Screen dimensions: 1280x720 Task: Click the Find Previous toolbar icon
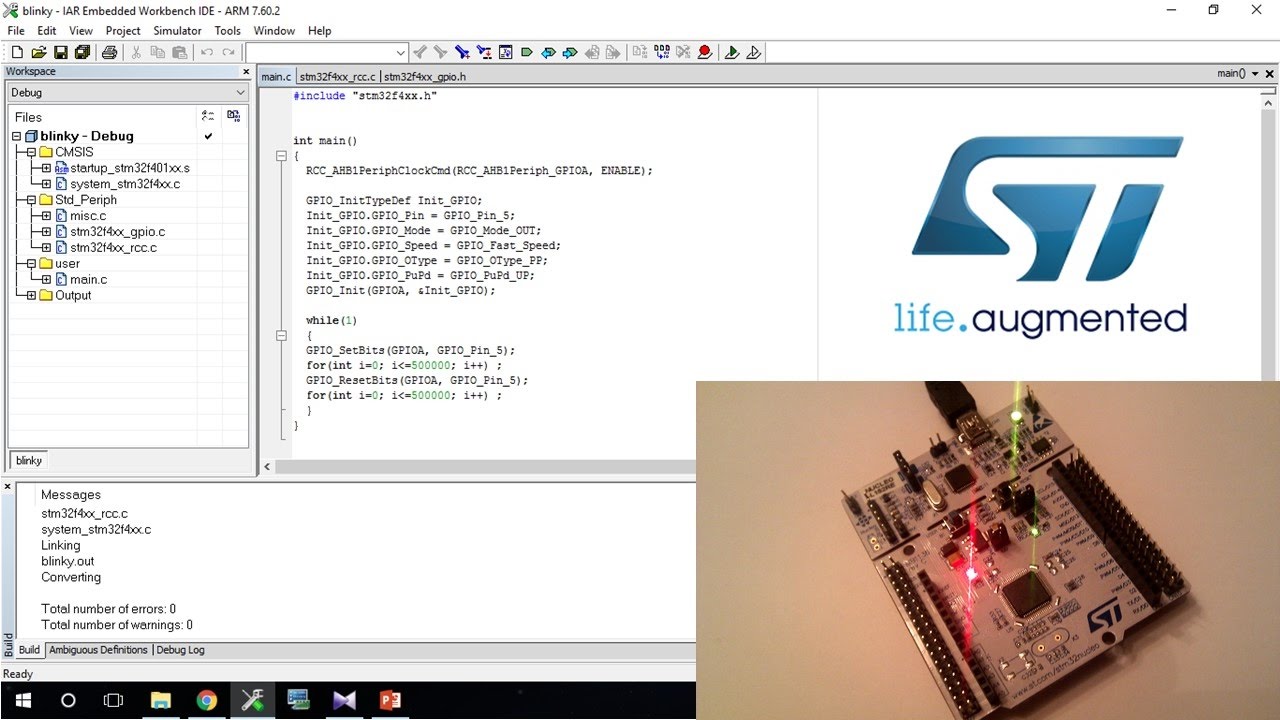click(420, 52)
